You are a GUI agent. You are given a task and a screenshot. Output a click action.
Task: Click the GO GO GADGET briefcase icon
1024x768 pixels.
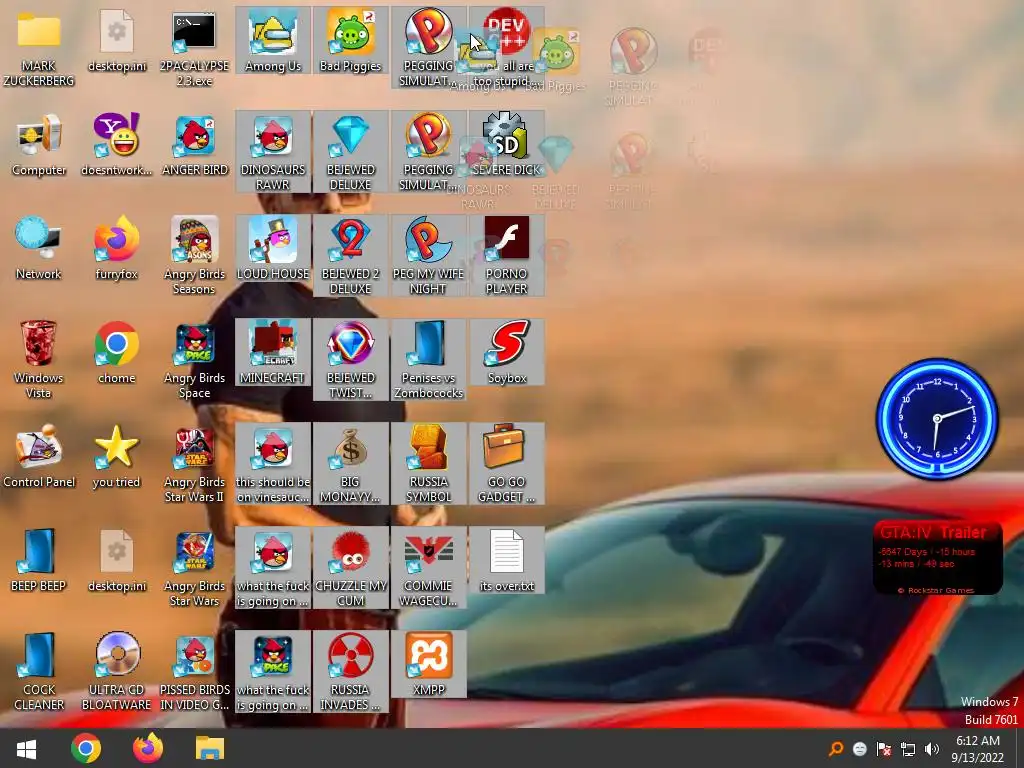(507, 464)
